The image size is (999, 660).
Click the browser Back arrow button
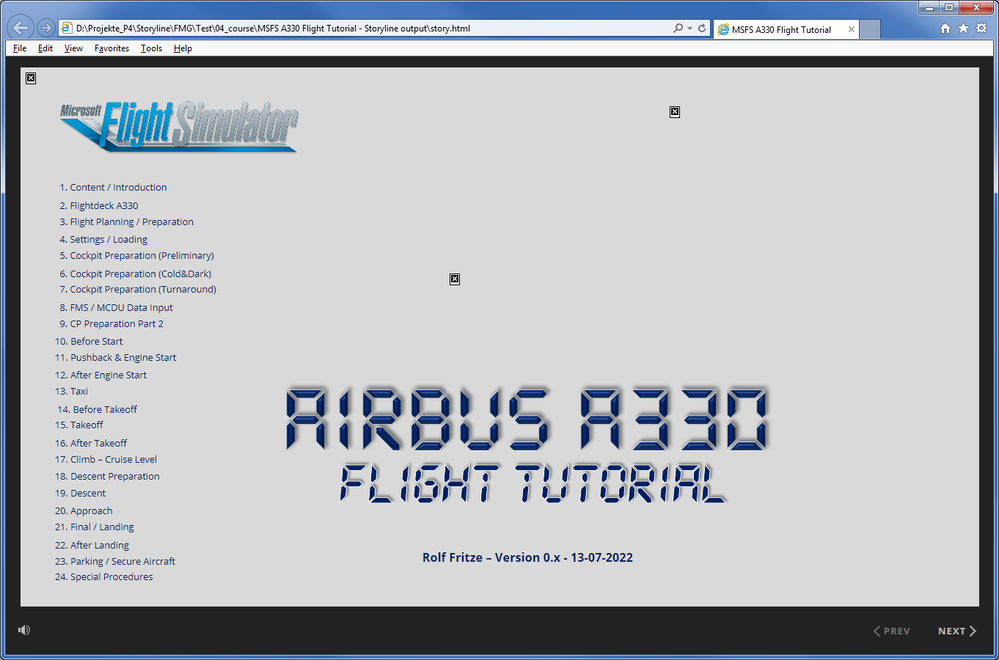coord(20,28)
